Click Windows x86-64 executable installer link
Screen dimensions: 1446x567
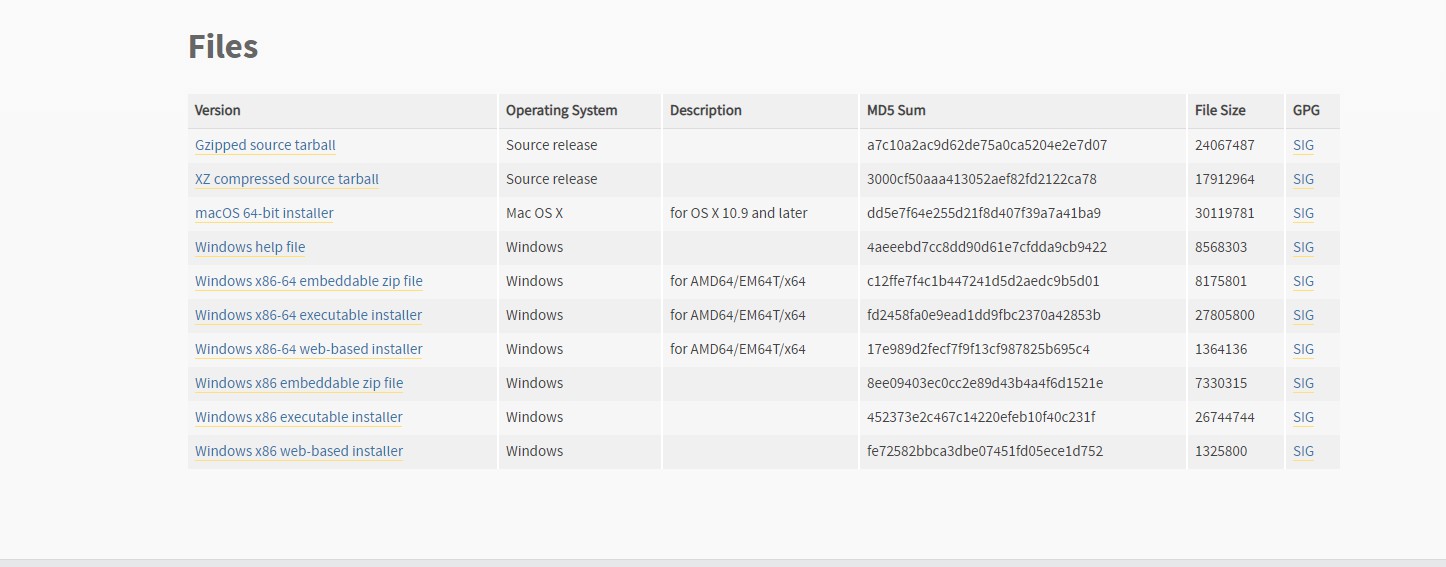[308, 315]
